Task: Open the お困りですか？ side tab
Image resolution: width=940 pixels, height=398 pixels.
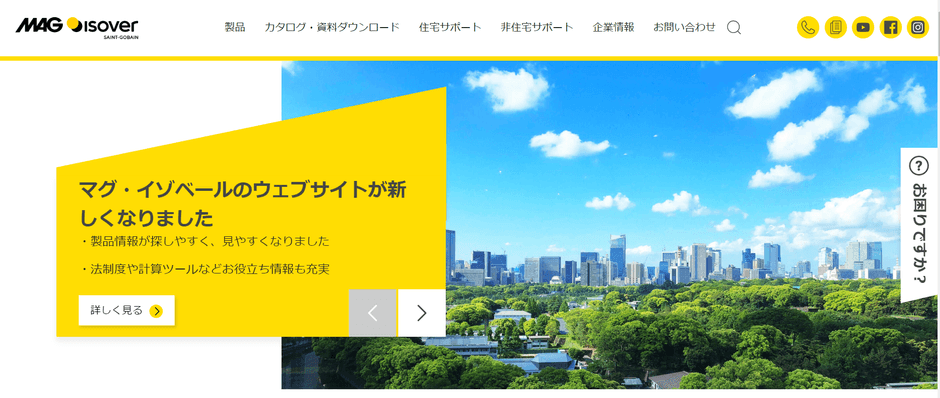Action: [920, 225]
